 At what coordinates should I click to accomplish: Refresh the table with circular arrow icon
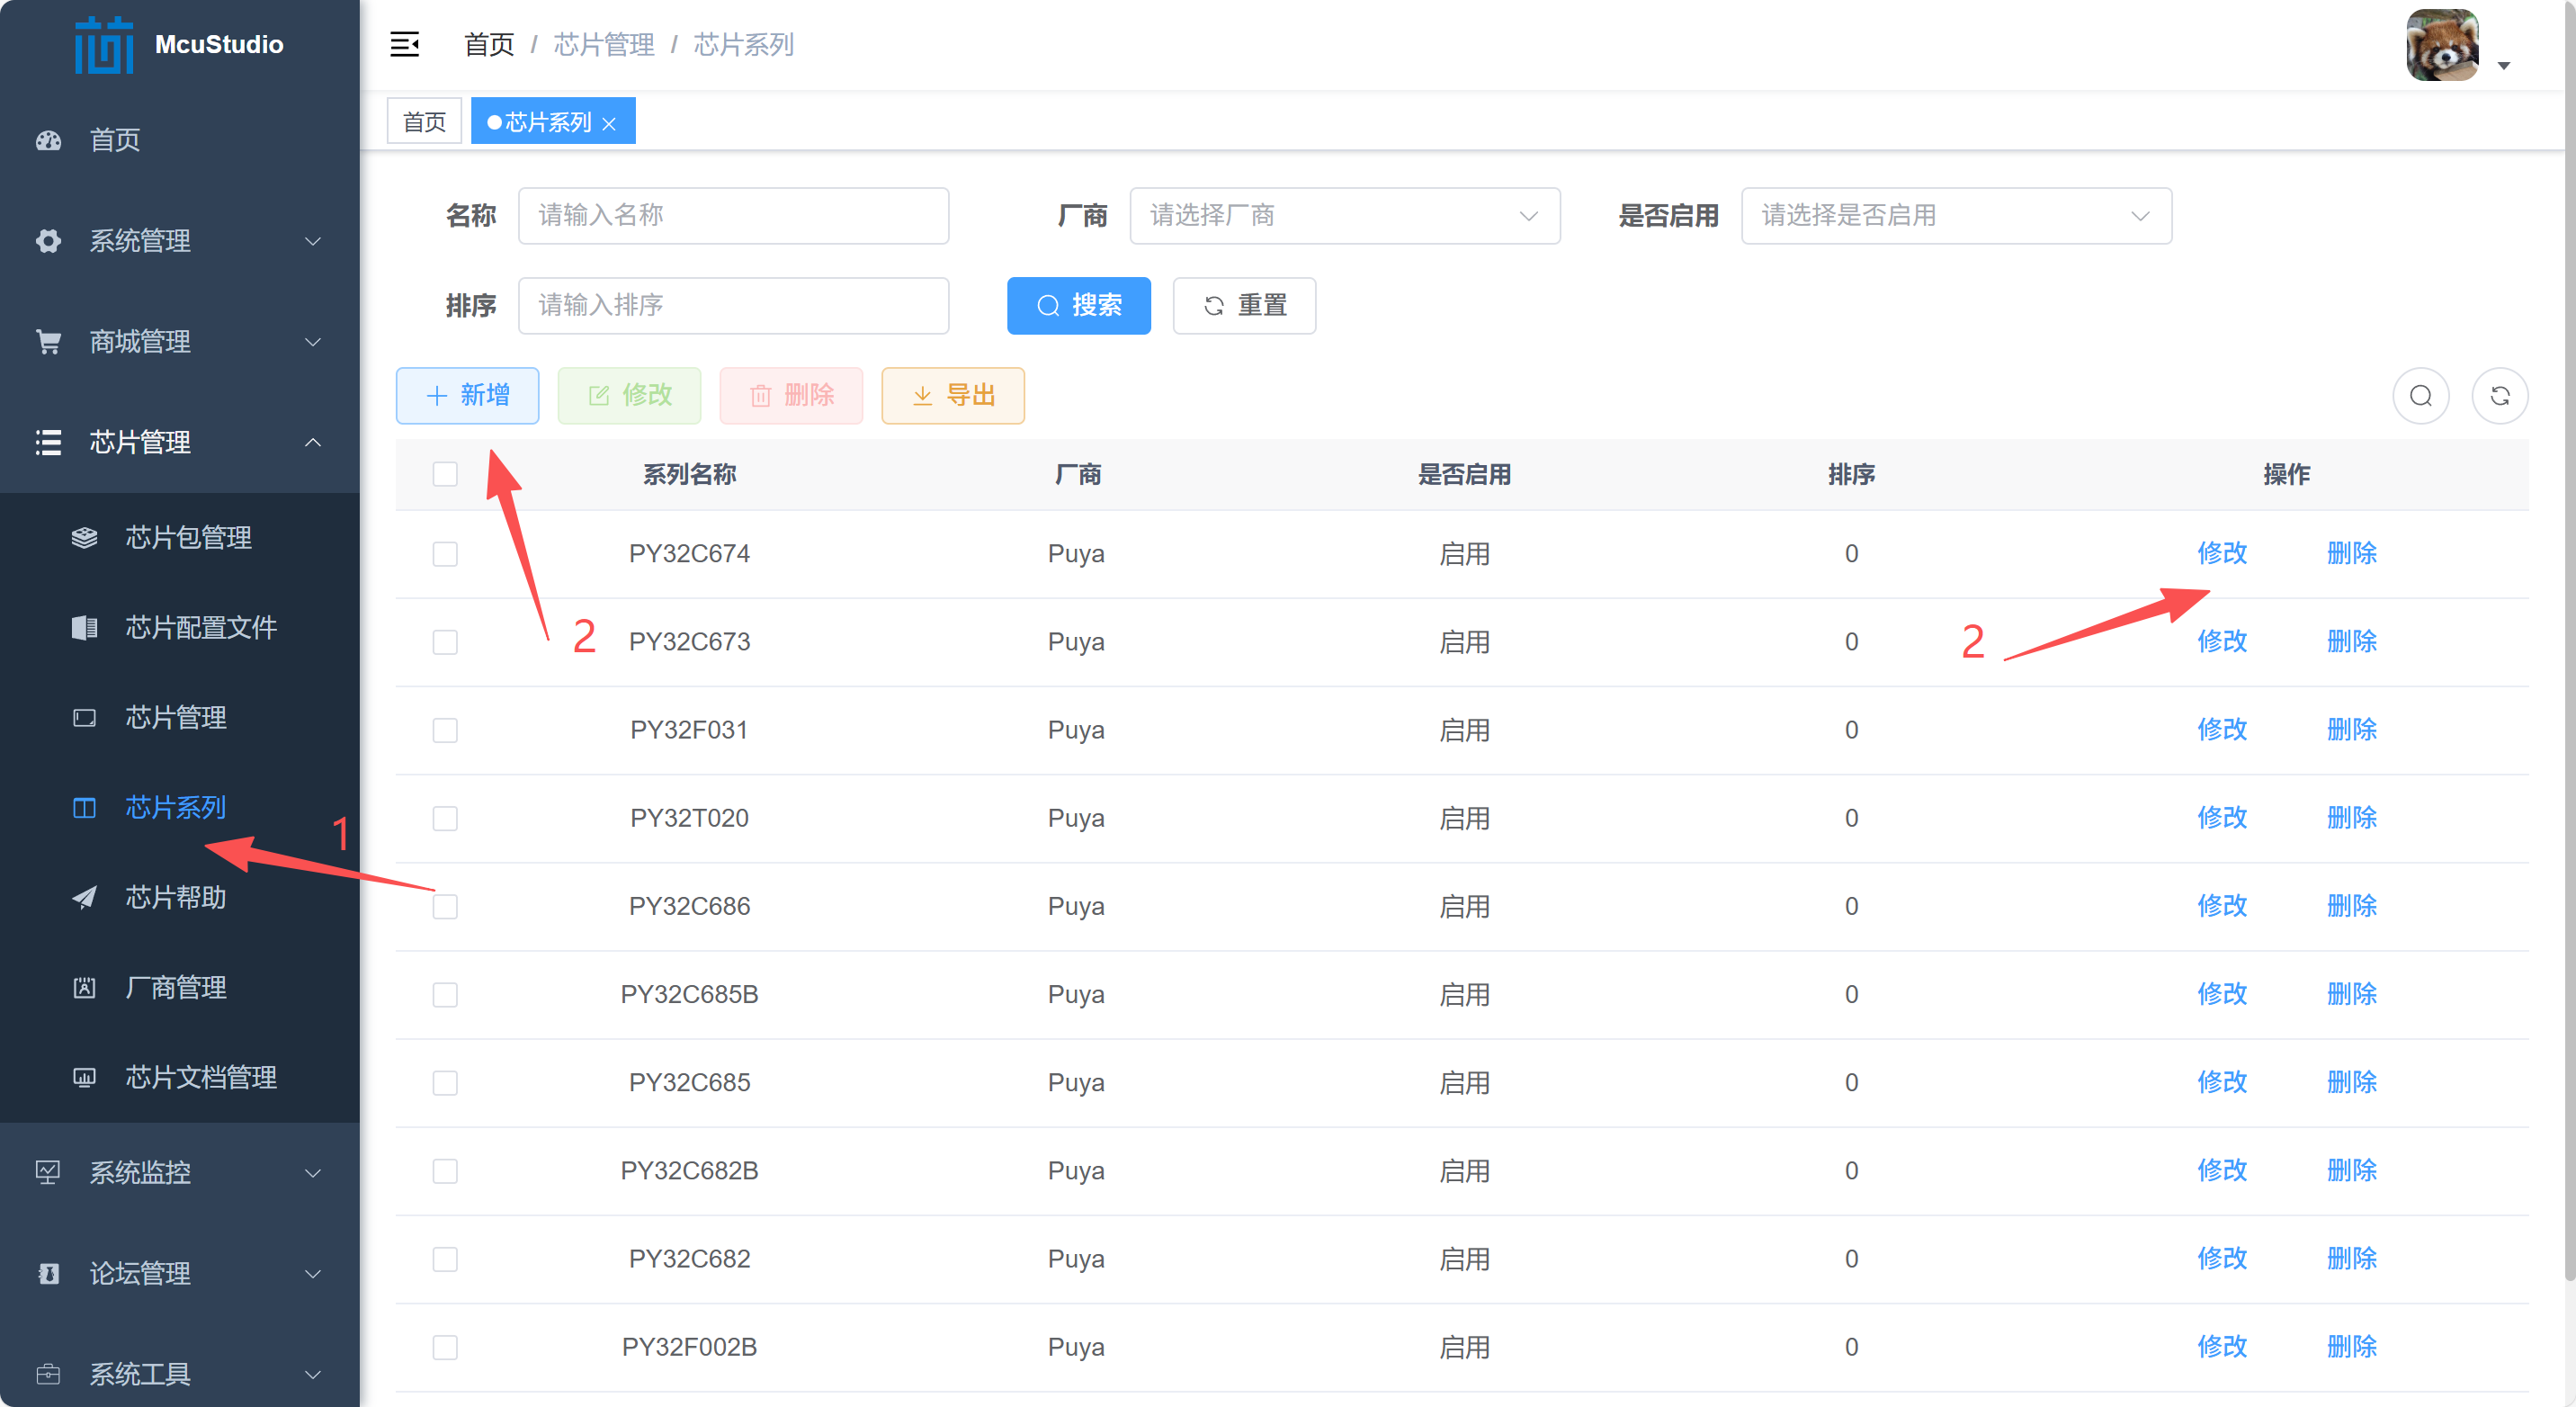point(2499,395)
